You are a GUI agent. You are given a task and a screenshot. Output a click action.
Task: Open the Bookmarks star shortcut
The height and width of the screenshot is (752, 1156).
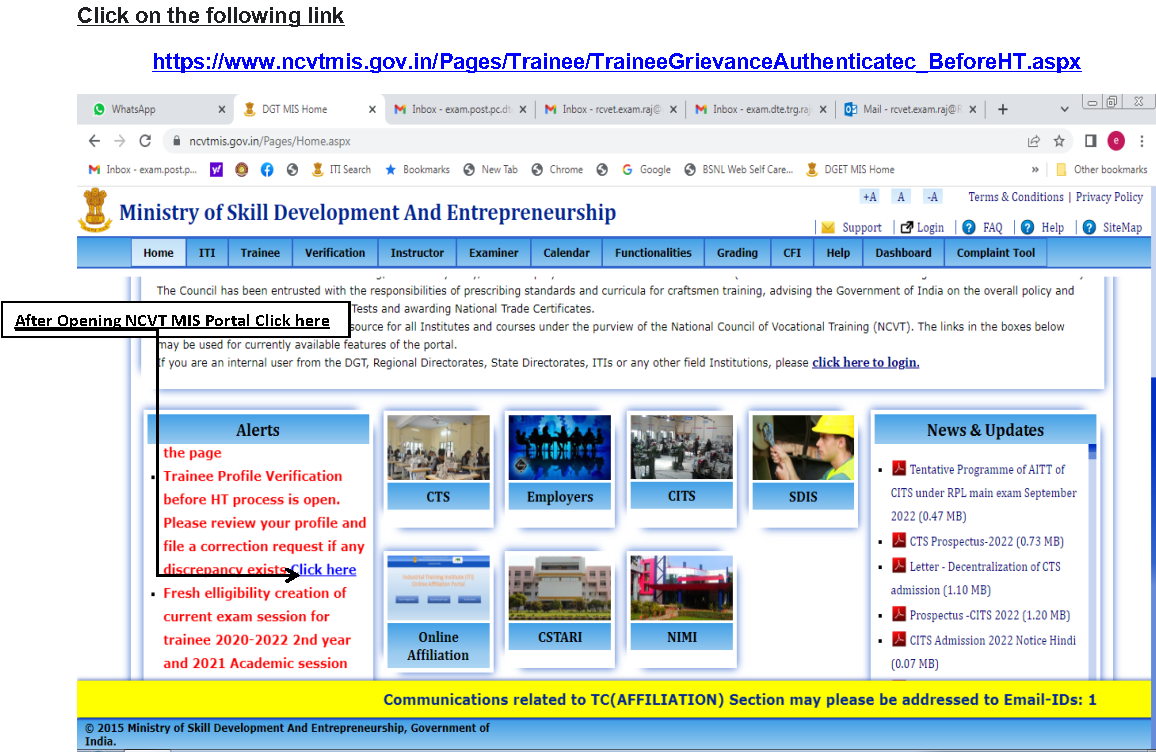[x=417, y=170]
